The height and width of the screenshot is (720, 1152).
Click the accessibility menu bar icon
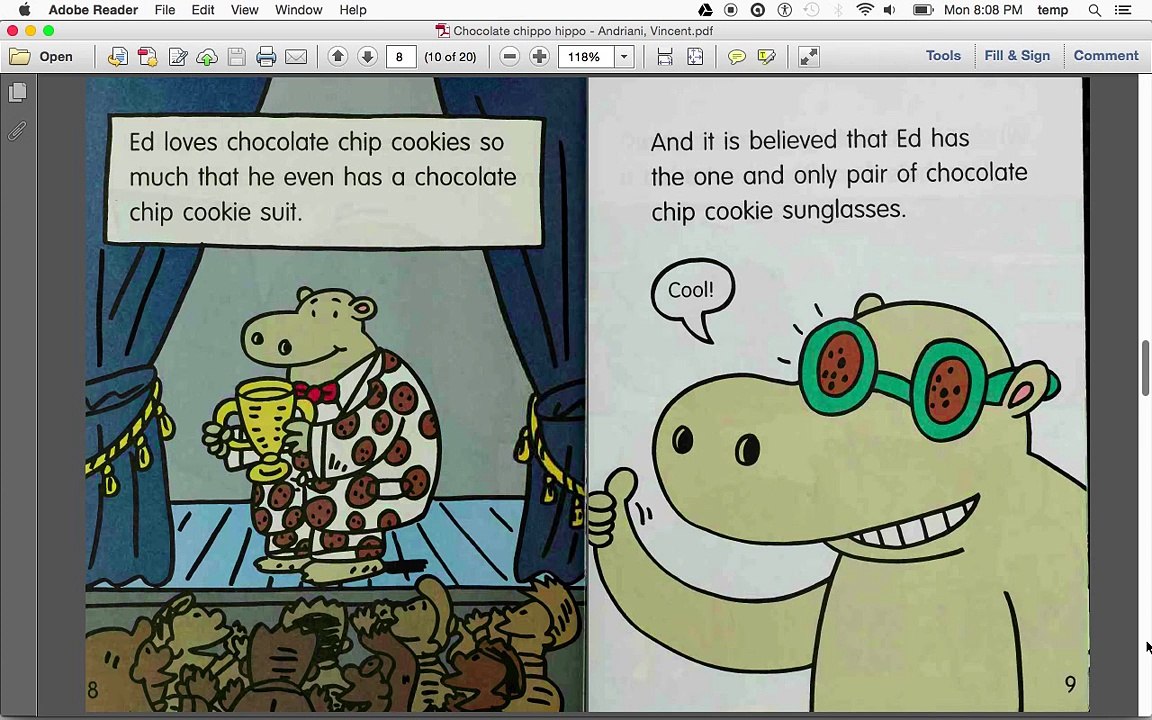click(785, 10)
